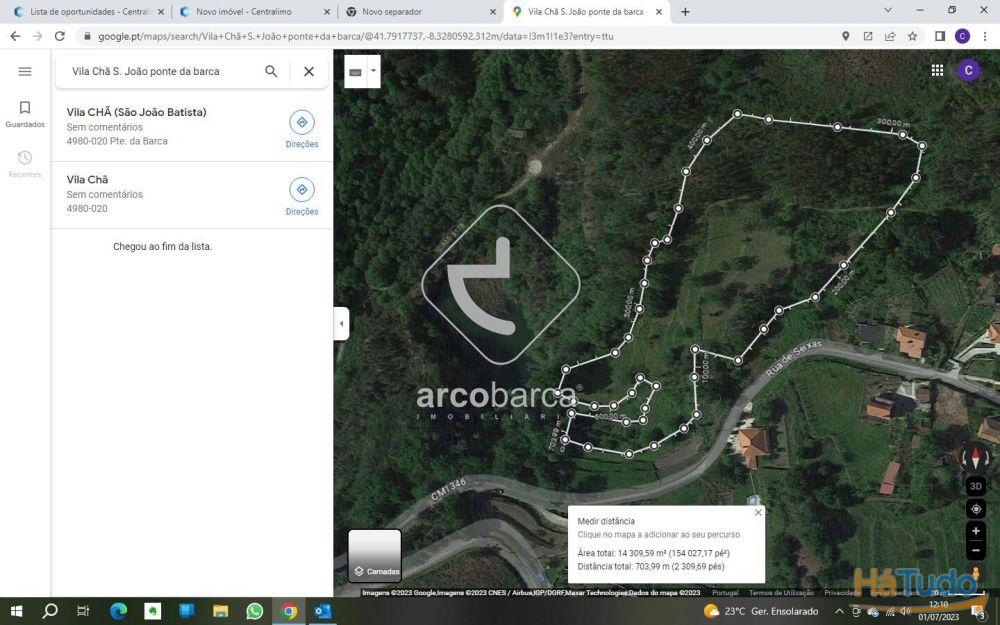Collapse the side panel arrow
Screen dimensions: 1000x625
coord(341,323)
